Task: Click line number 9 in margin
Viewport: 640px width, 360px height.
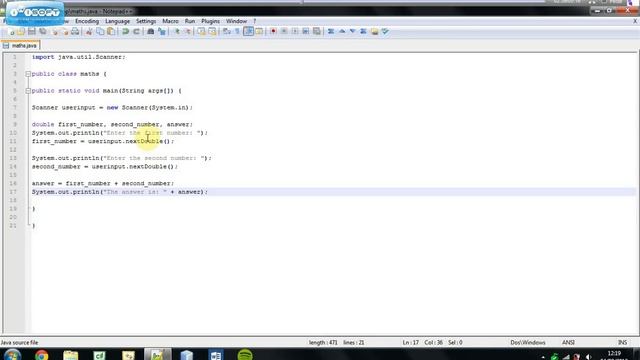Action: click(x=15, y=124)
